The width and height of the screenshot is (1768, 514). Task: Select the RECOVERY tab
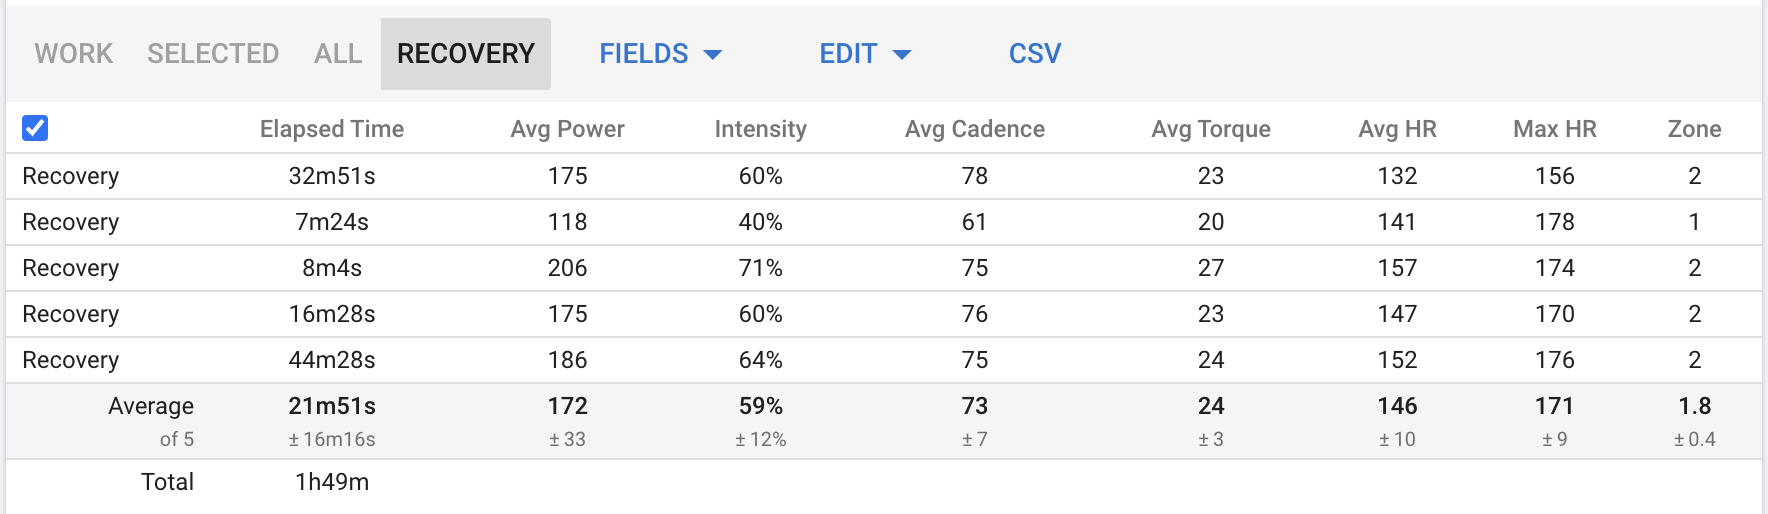pyautogui.click(x=465, y=54)
